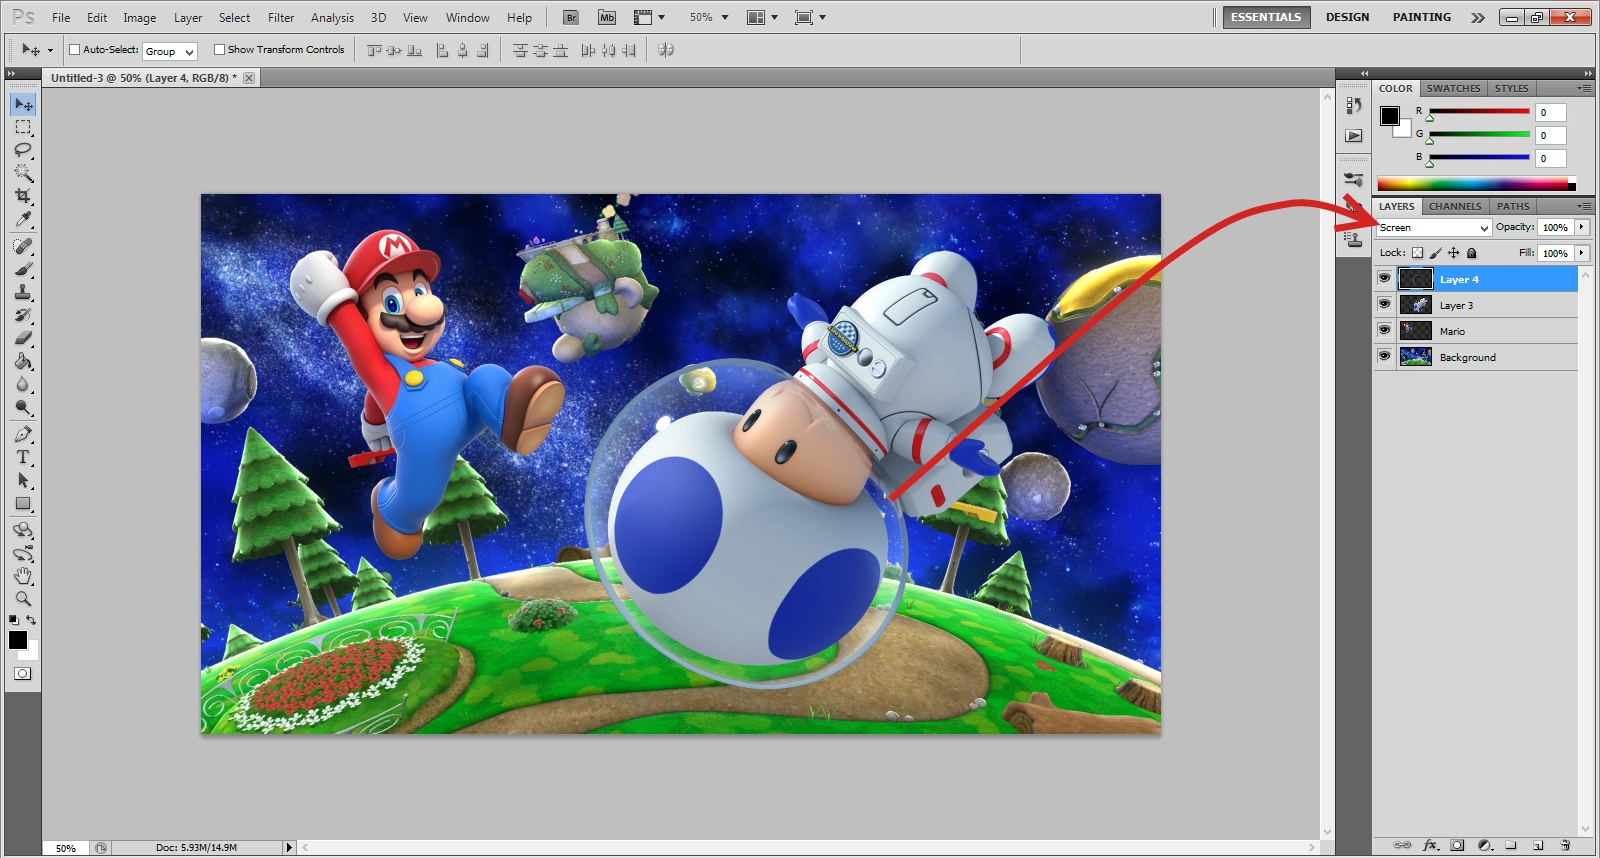Select the Lasso tool

coord(23,150)
